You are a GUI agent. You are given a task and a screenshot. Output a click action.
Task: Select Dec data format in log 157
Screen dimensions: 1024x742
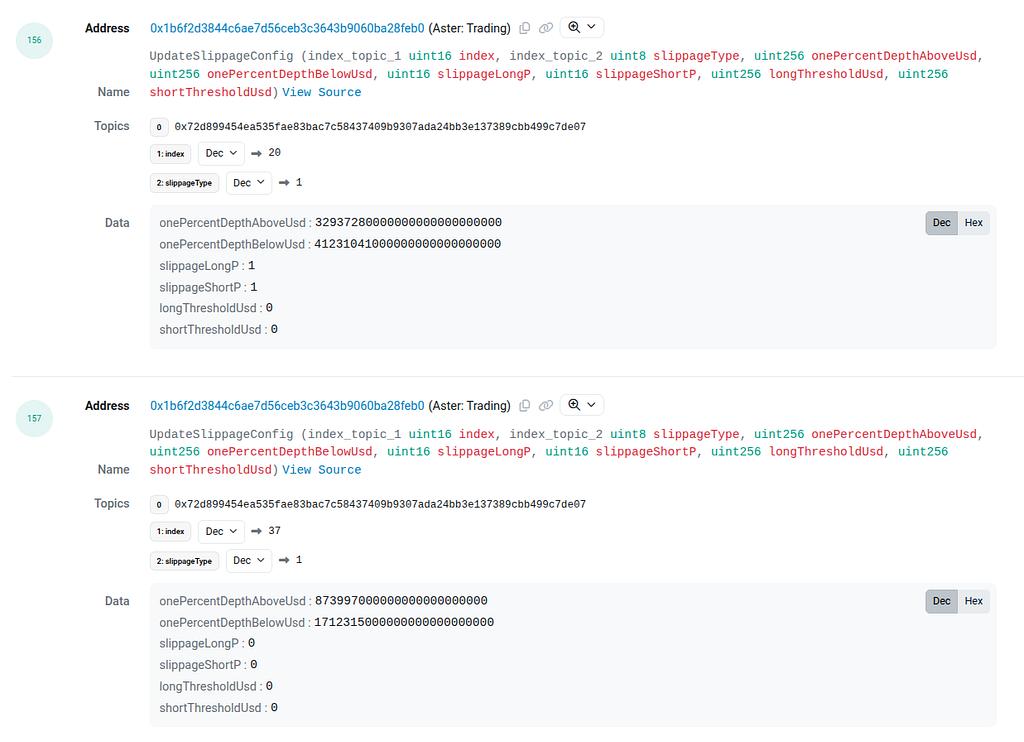tap(941, 601)
